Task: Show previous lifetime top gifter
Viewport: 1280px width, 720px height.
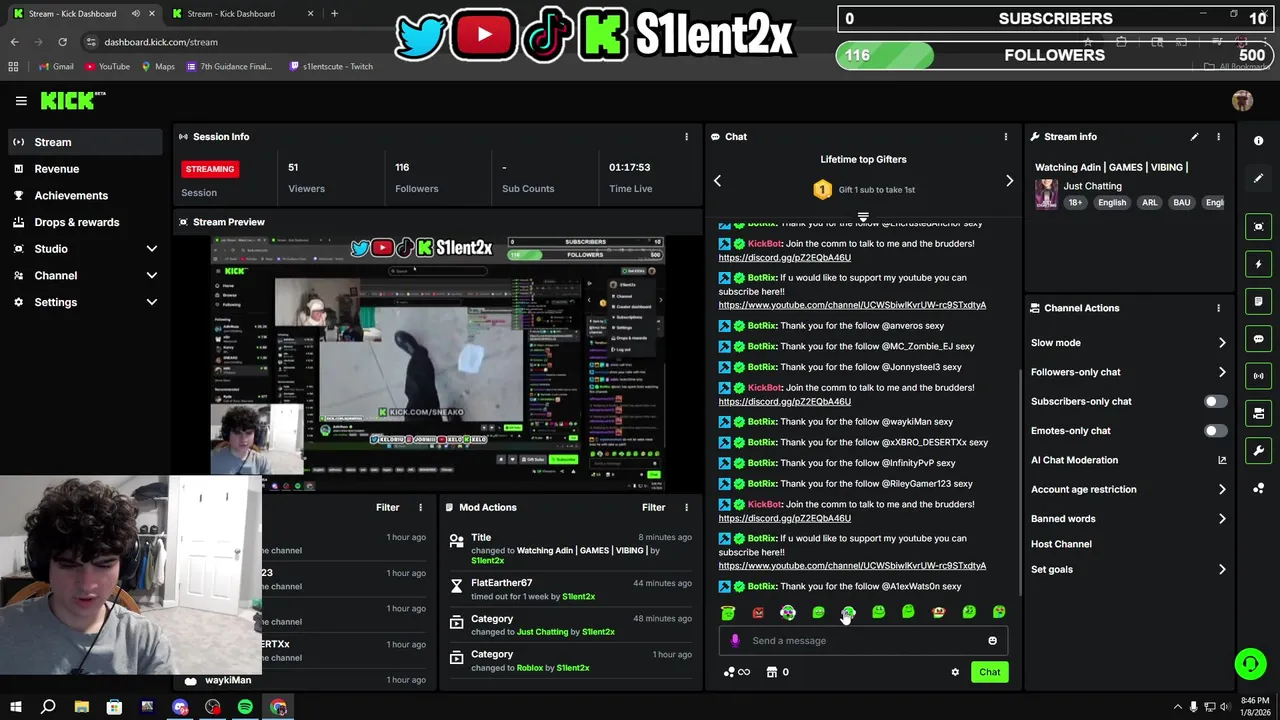Action: click(x=717, y=181)
